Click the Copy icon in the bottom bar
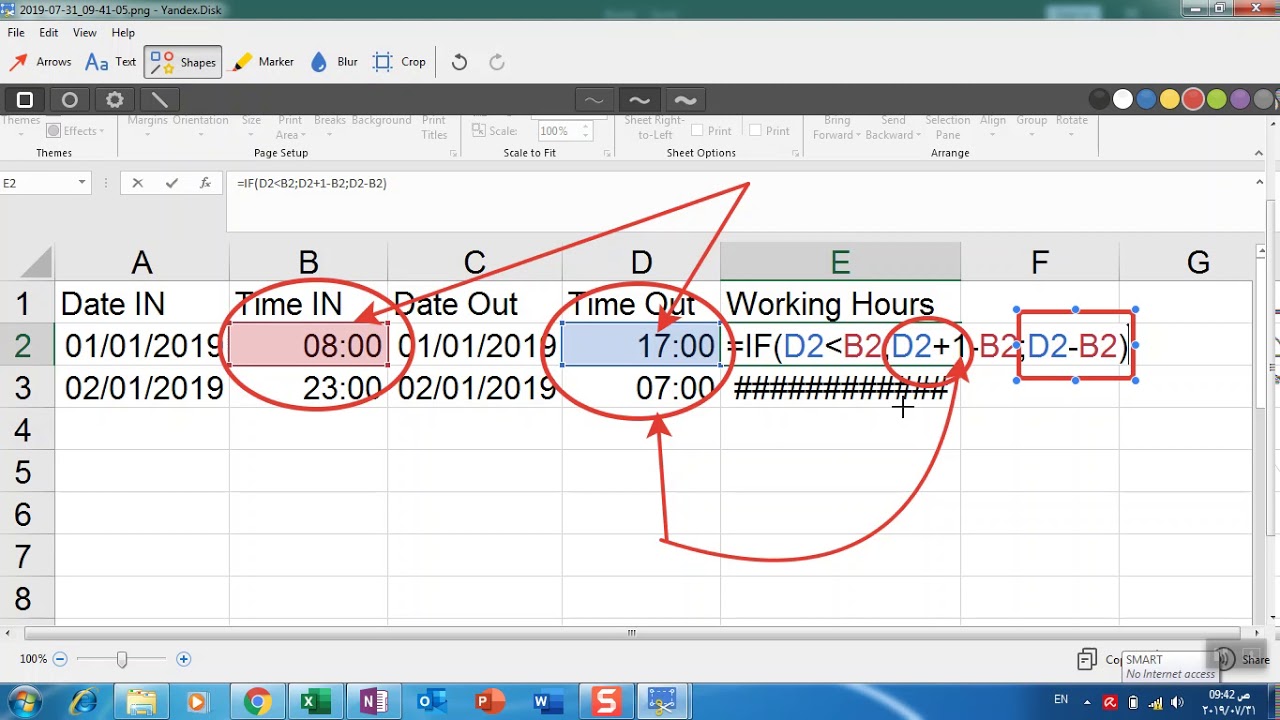 click(1086, 659)
